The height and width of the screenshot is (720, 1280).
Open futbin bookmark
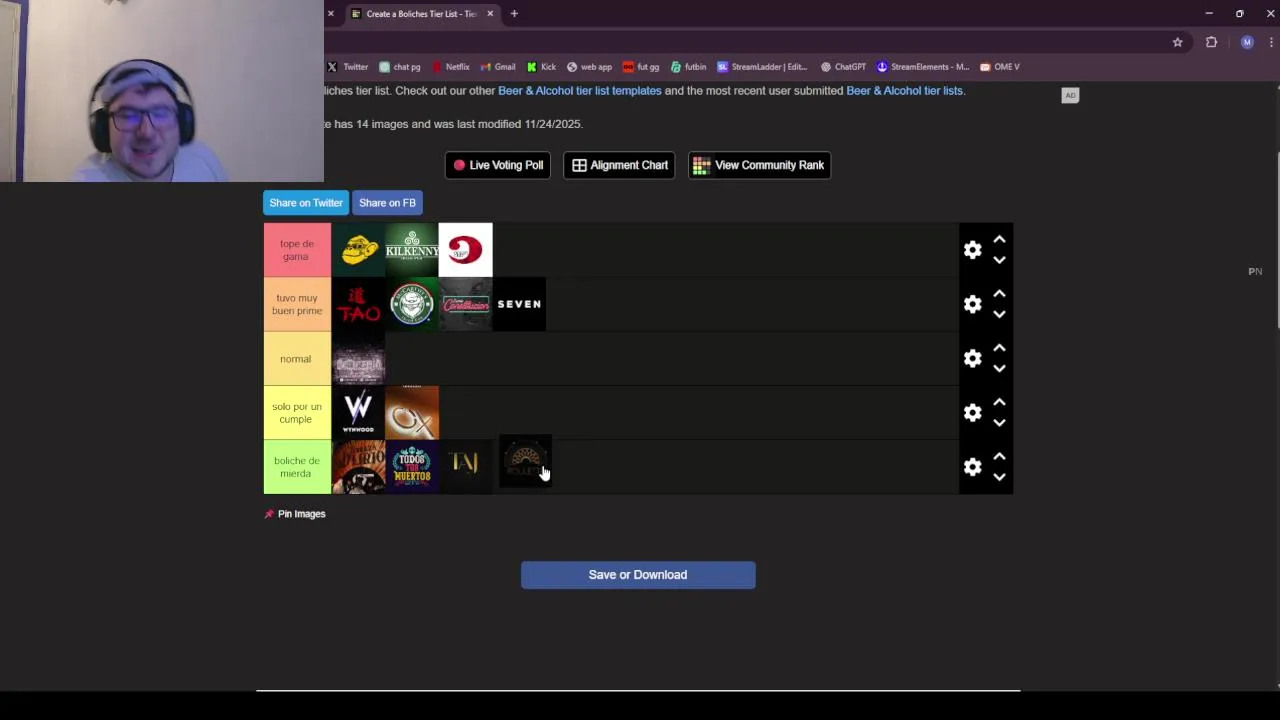688,67
